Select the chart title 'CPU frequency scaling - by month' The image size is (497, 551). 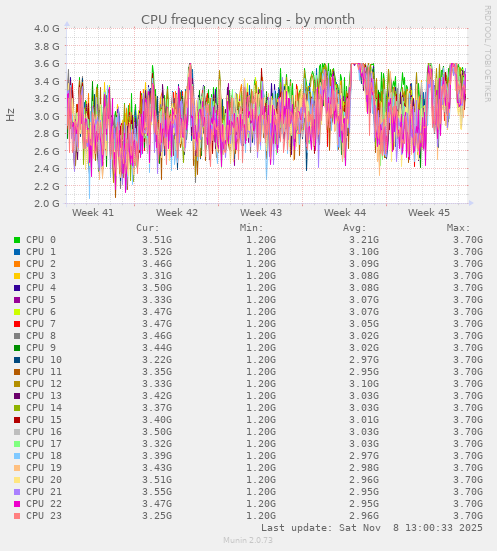tap(248, 20)
